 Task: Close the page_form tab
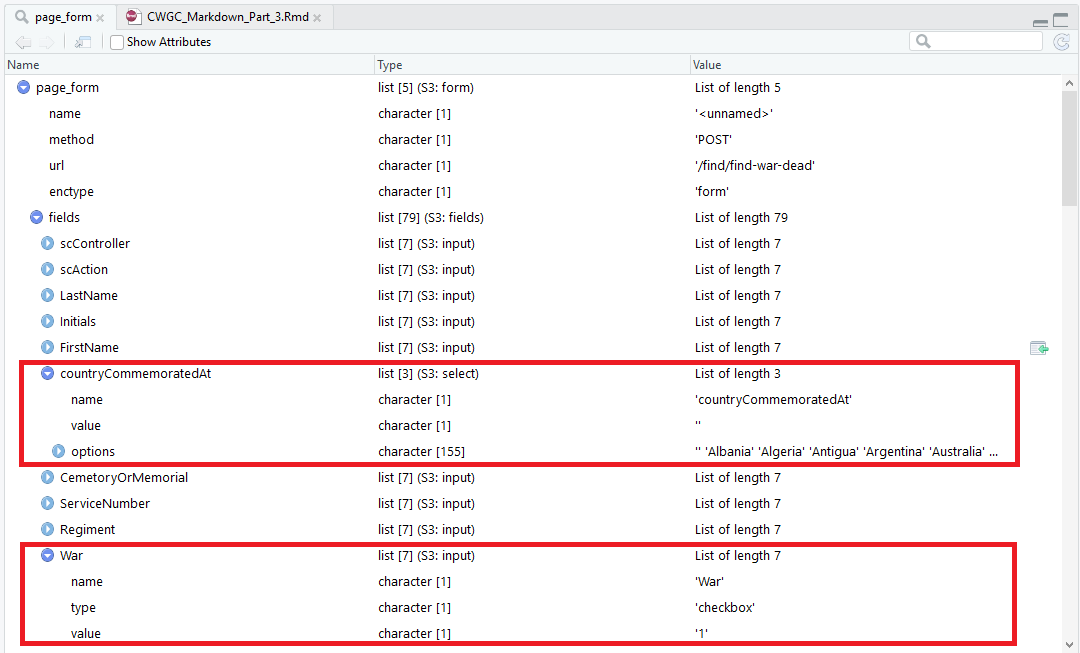coord(101,18)
